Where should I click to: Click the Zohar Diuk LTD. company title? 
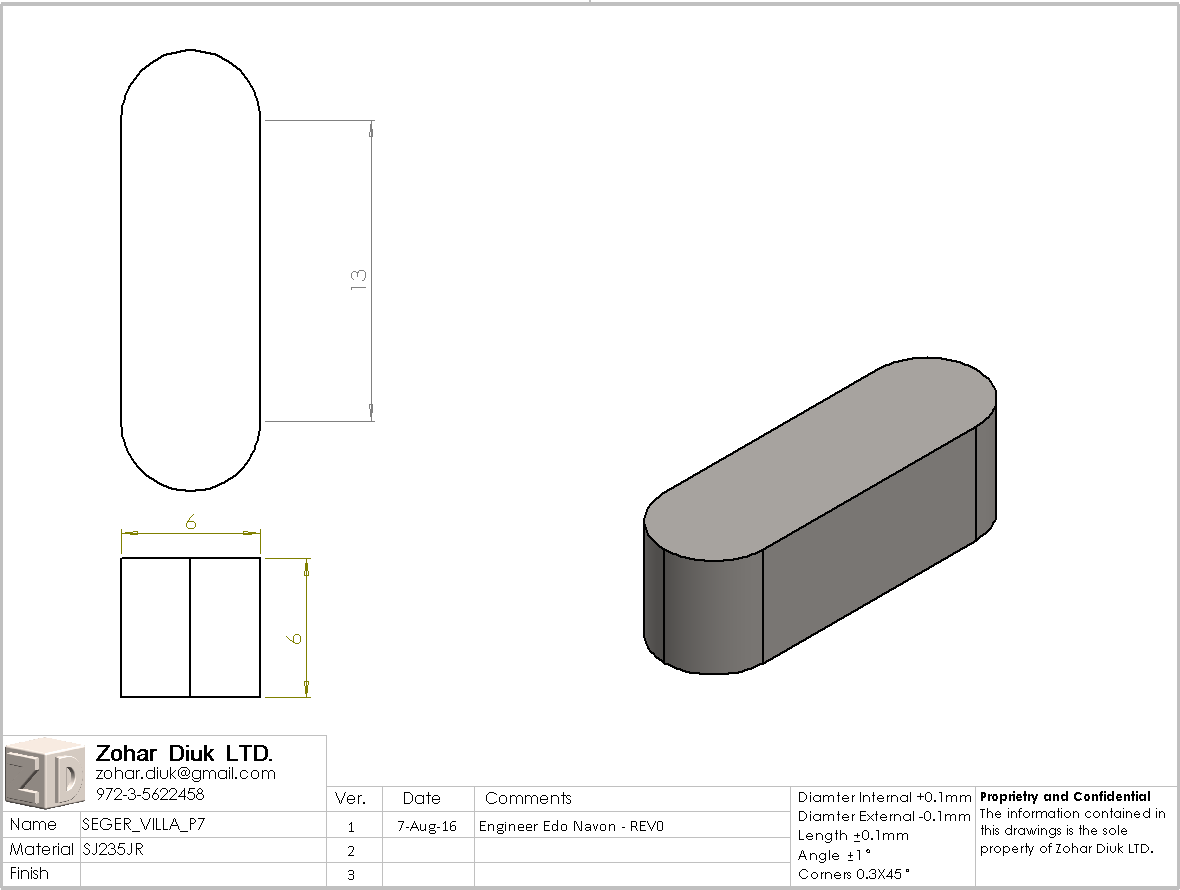click(184, 753)
